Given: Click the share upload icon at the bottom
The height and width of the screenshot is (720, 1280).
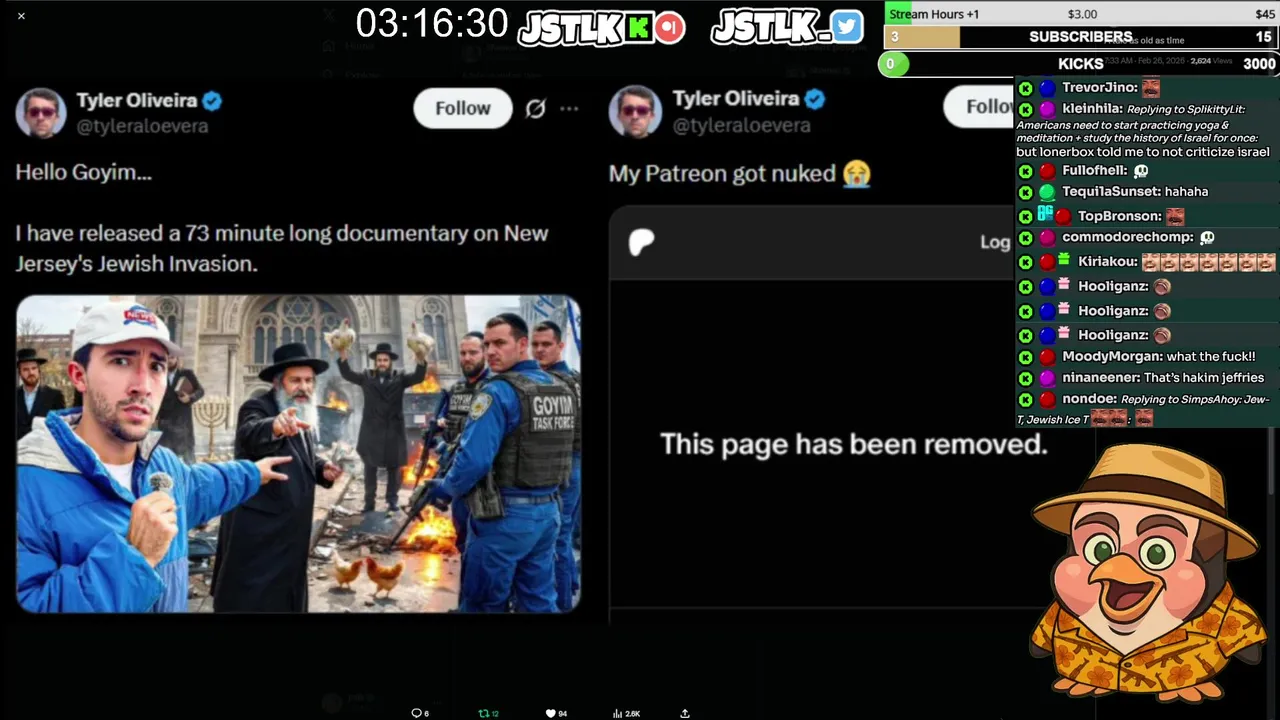Looking at the screenshot, I should [x=685, y=713].
